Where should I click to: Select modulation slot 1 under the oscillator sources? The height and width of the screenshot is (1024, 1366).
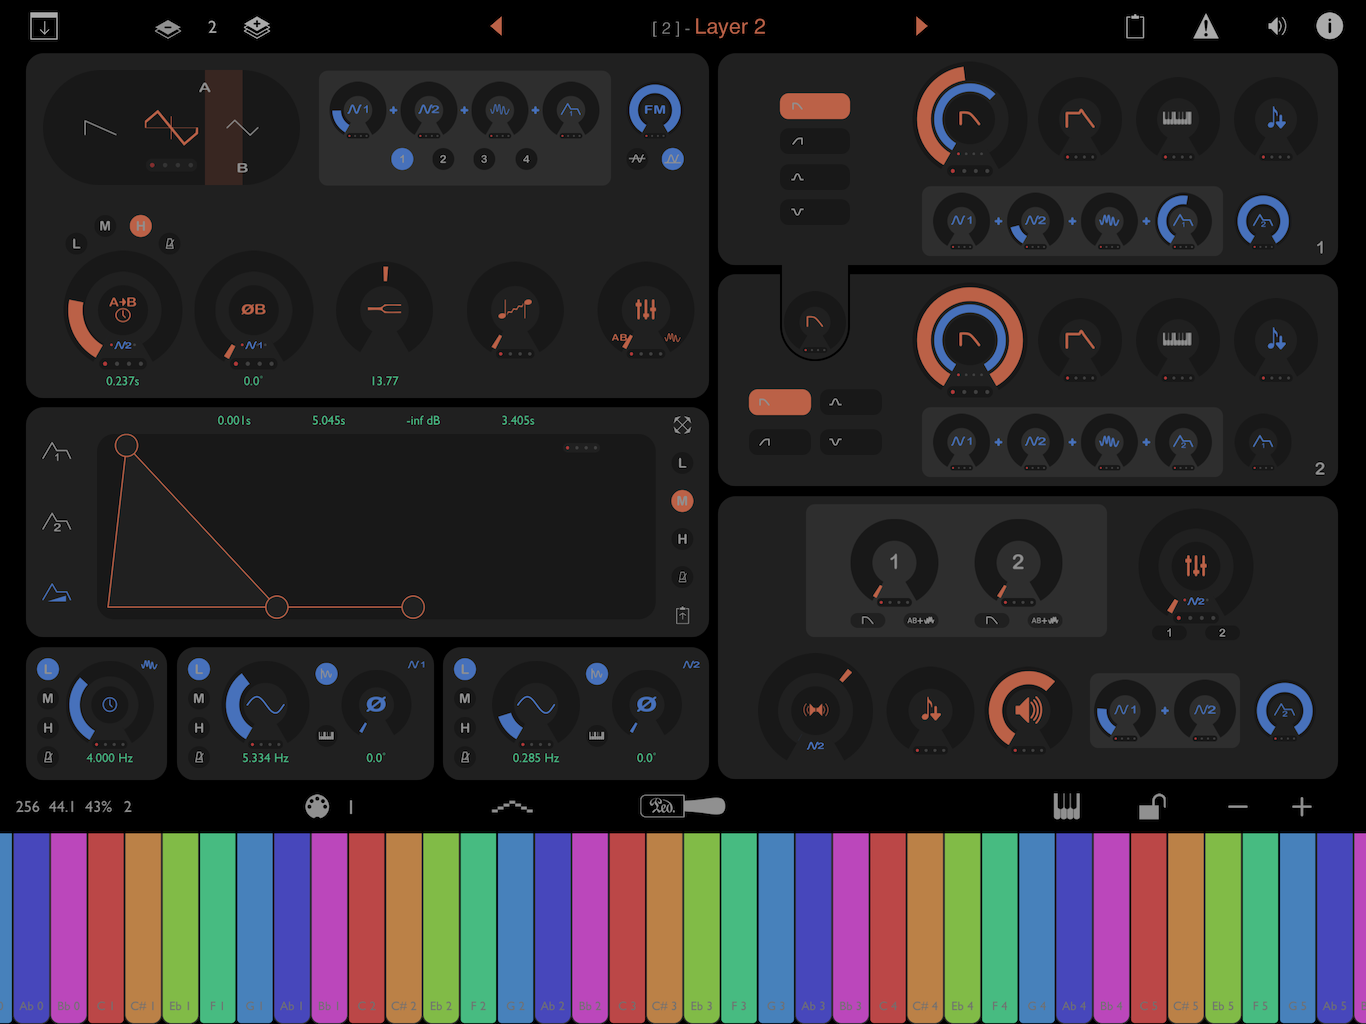click(x=402, y=159)
